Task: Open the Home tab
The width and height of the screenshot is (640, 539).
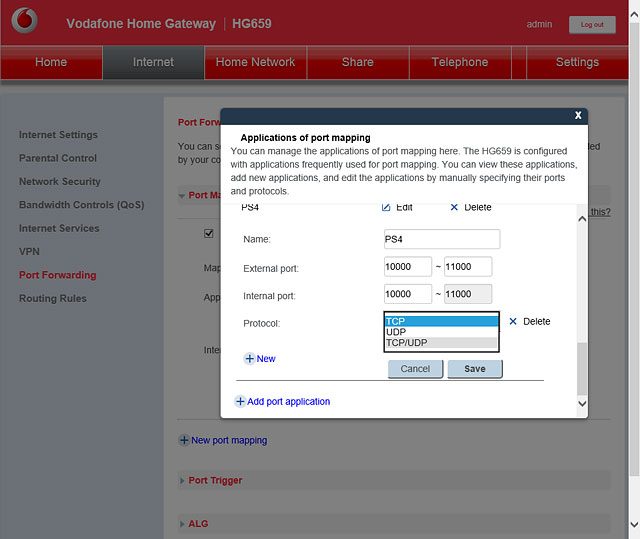Action: click(51, 62)
